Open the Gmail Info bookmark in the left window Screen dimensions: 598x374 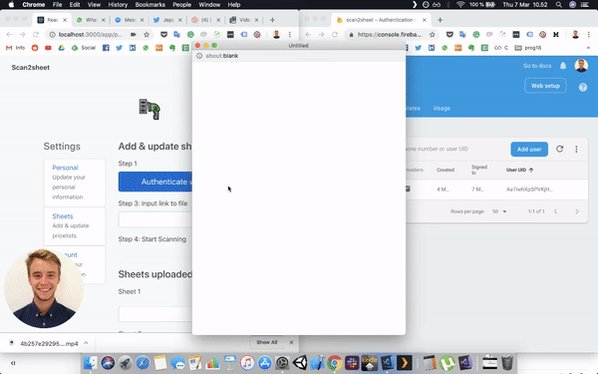[16, 48]
